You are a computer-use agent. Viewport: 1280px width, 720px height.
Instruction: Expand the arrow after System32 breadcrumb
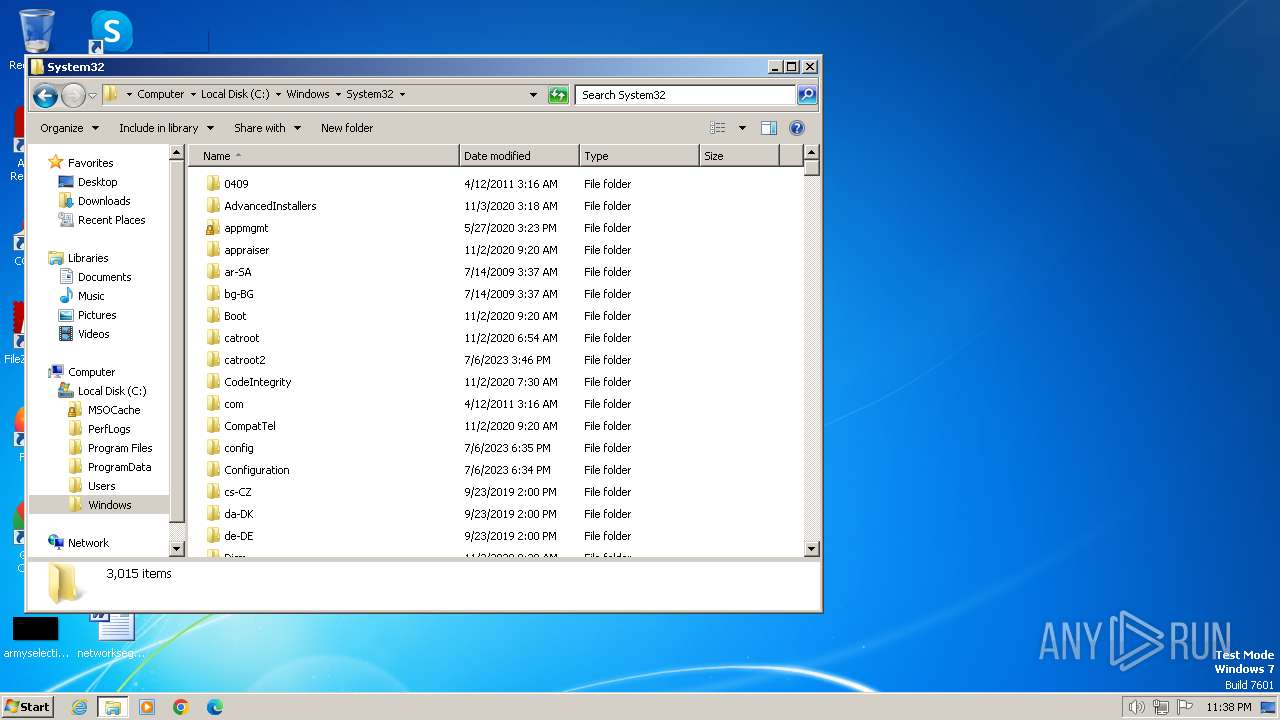402,95
